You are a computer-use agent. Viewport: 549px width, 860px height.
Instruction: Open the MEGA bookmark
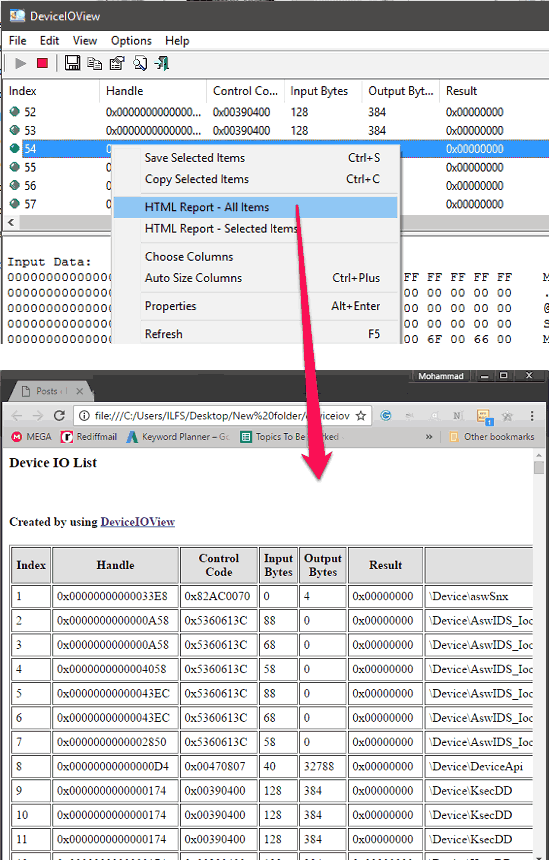pyautogui.click(x=31, y=437)
